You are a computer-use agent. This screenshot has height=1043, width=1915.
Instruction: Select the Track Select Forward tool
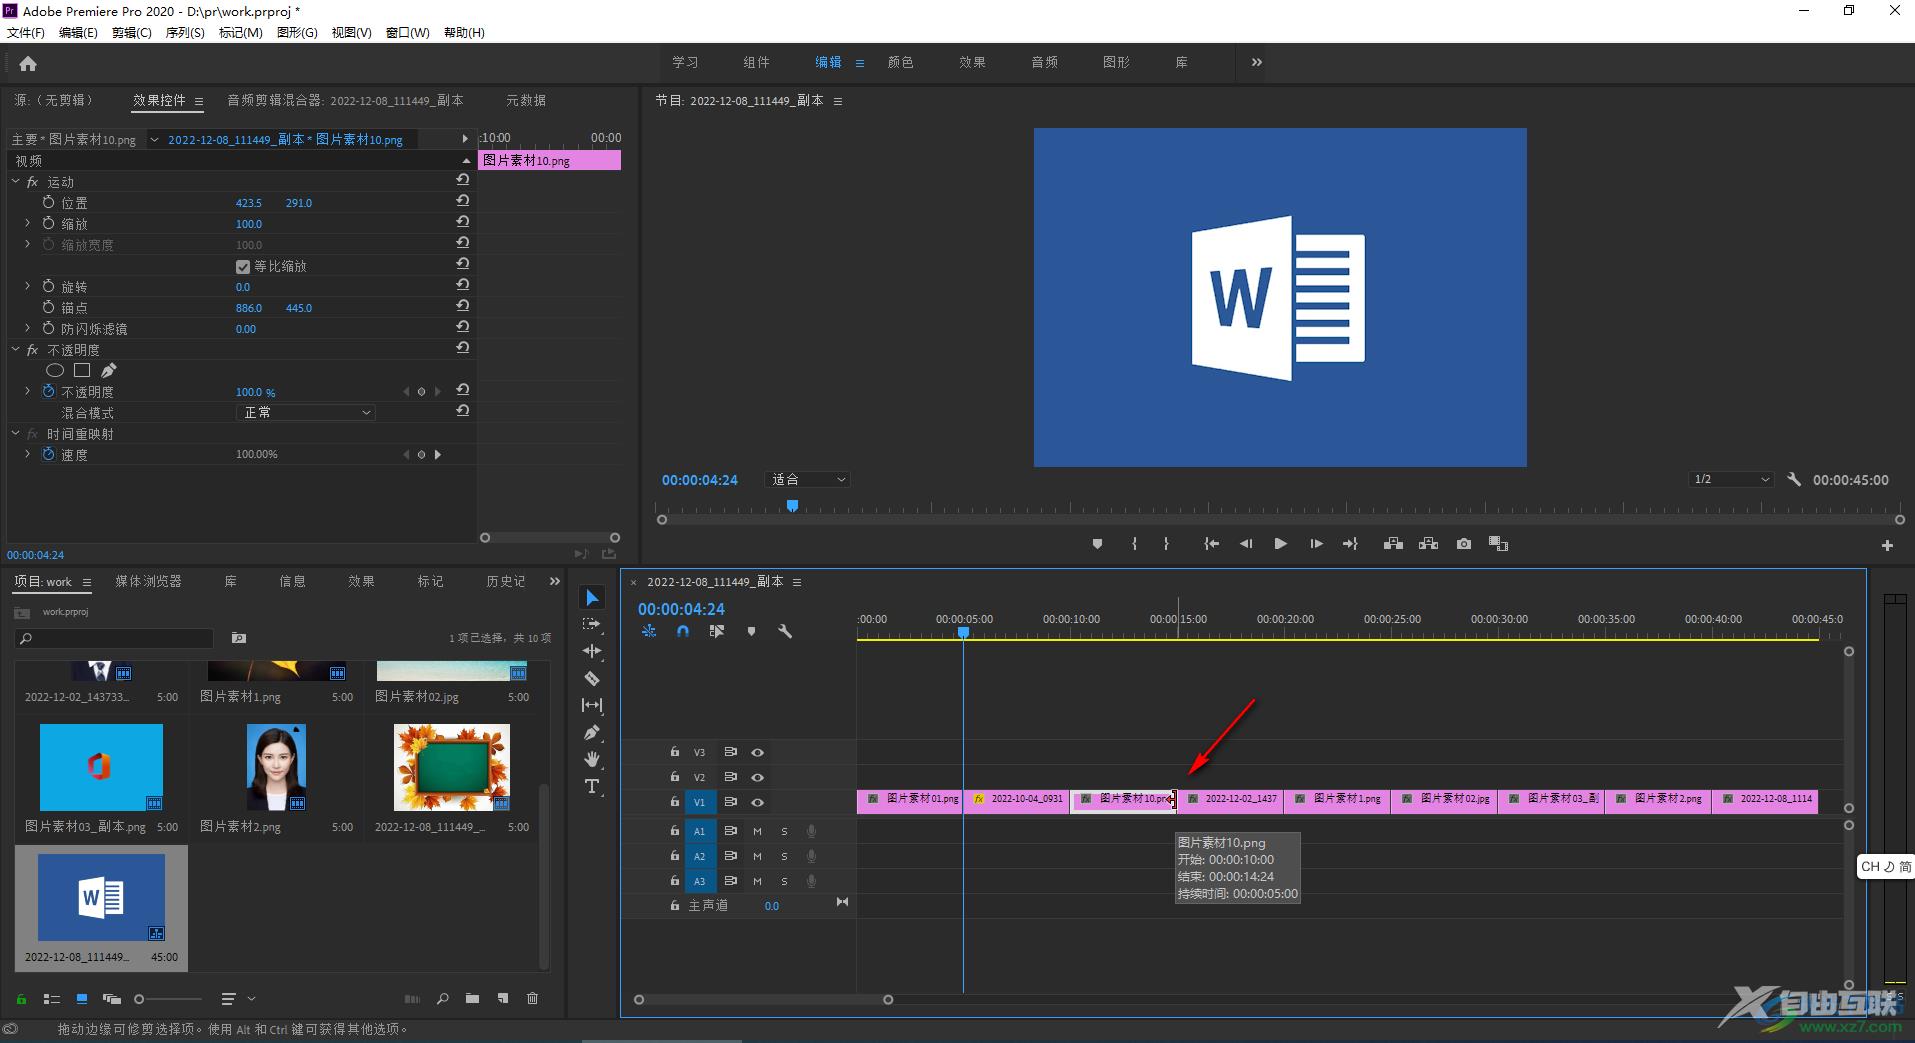(x=592, y=624)
